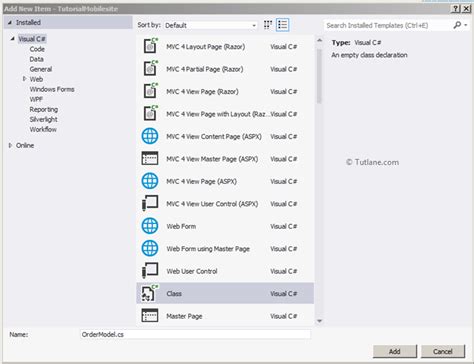474x364 pixels.
Task: Click the MVC 4 View Page with Layout icon
Action: pos(150,113)
